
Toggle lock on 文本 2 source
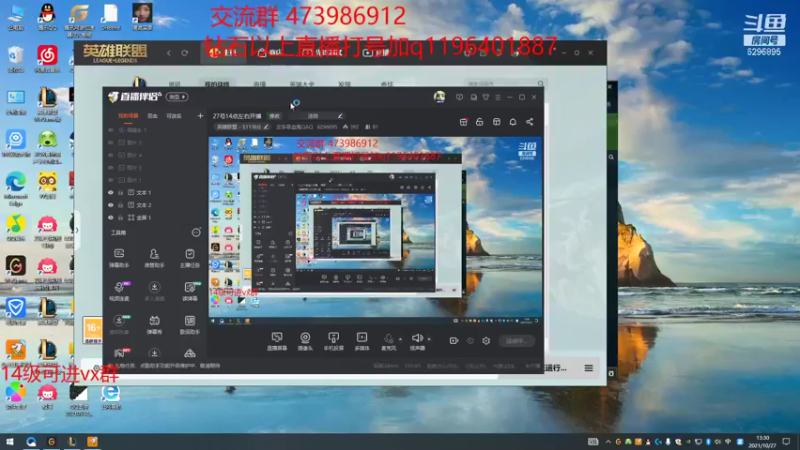121,205
